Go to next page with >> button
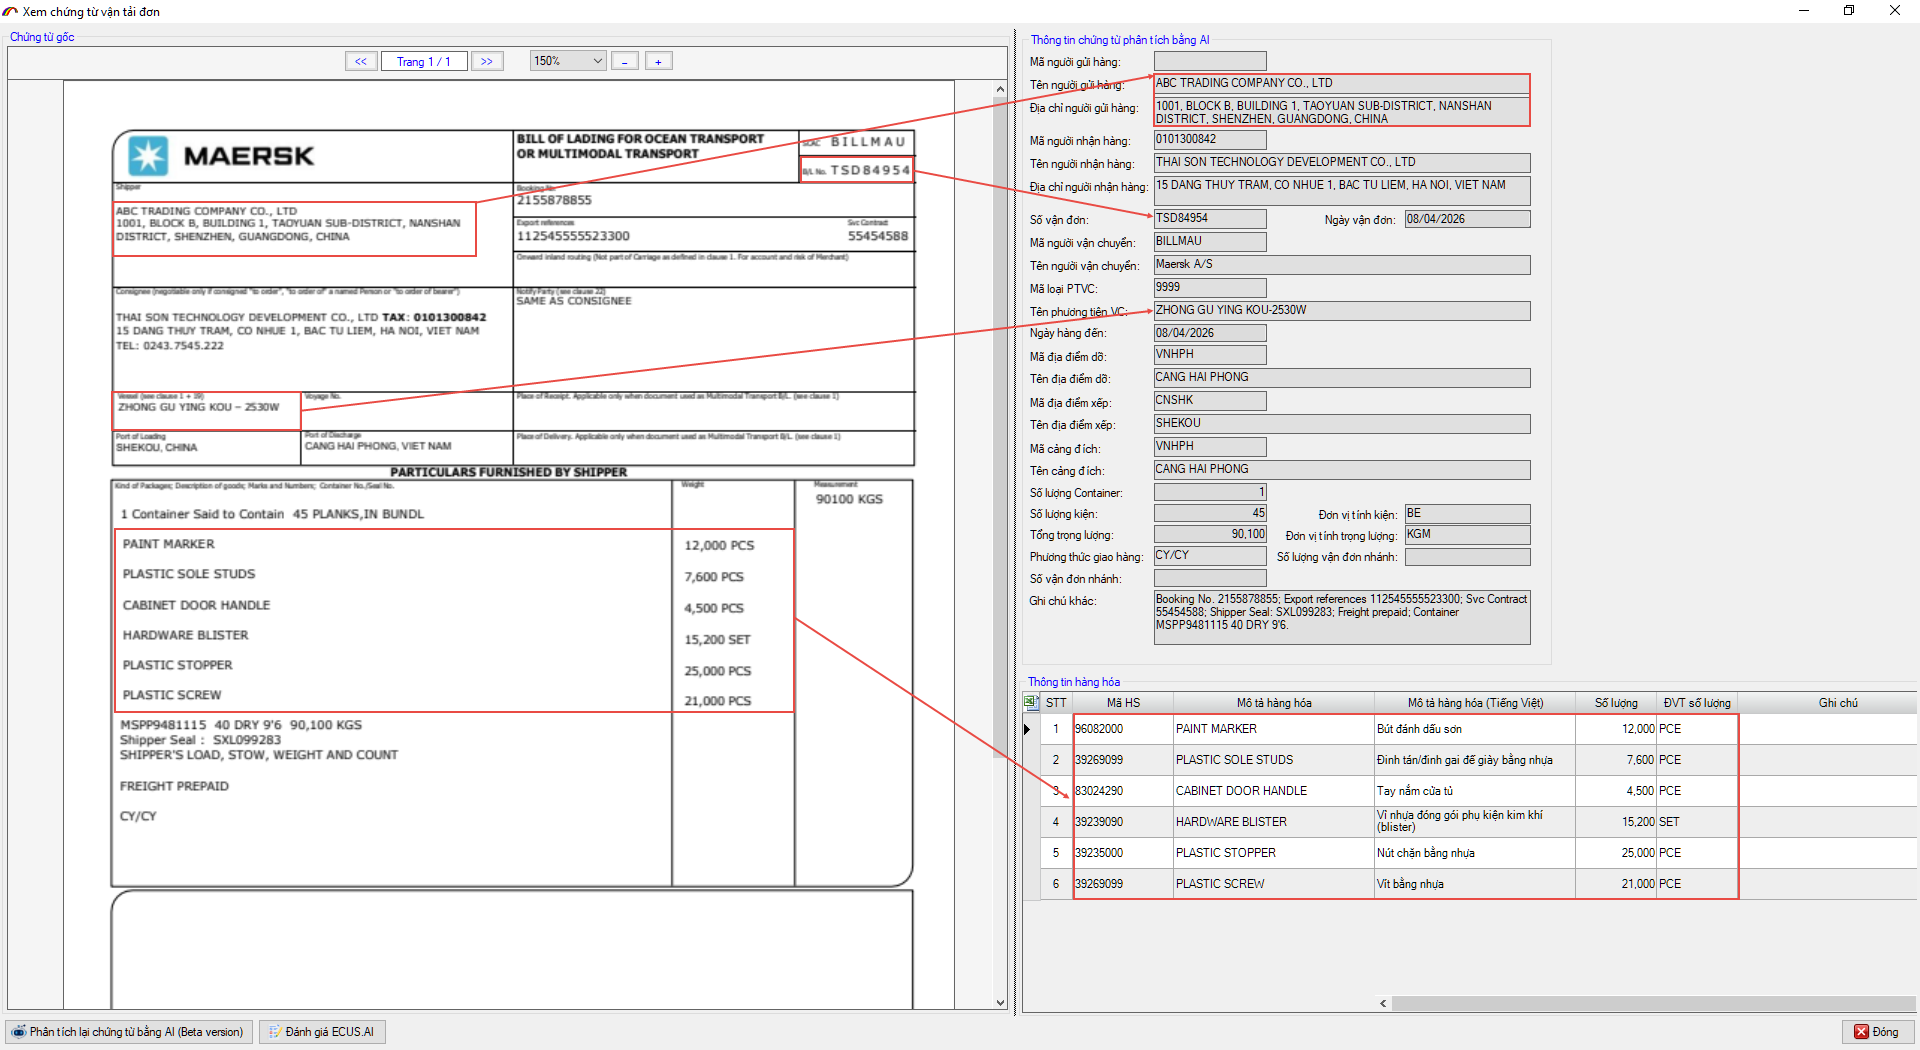Screen dimensions: 1920x1050 (487, 62)
